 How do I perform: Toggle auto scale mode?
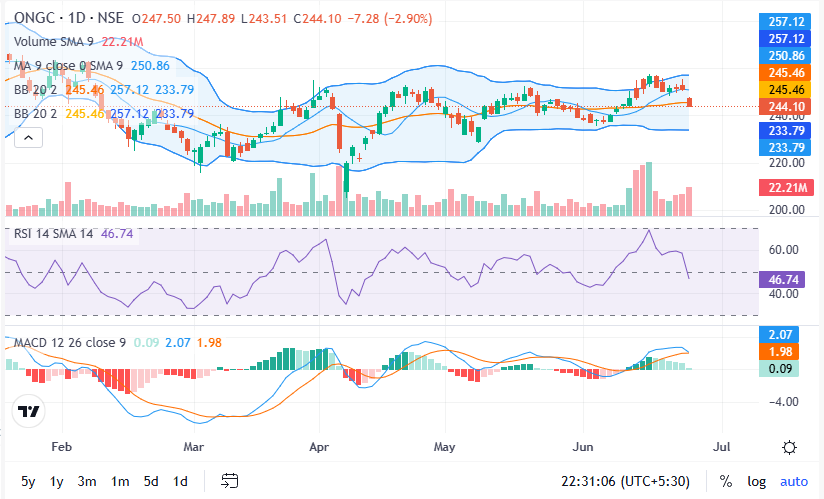pyautogui.click(x=794, y=481)
